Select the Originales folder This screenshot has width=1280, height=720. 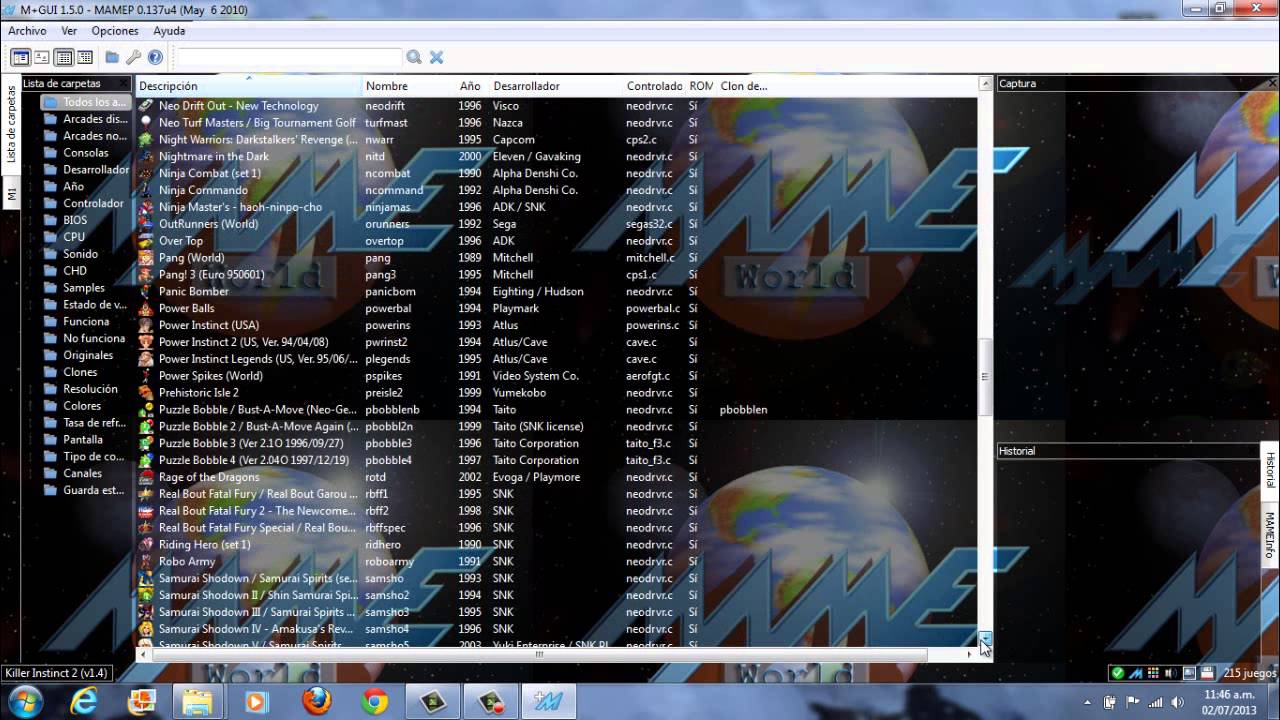point(78,355)
